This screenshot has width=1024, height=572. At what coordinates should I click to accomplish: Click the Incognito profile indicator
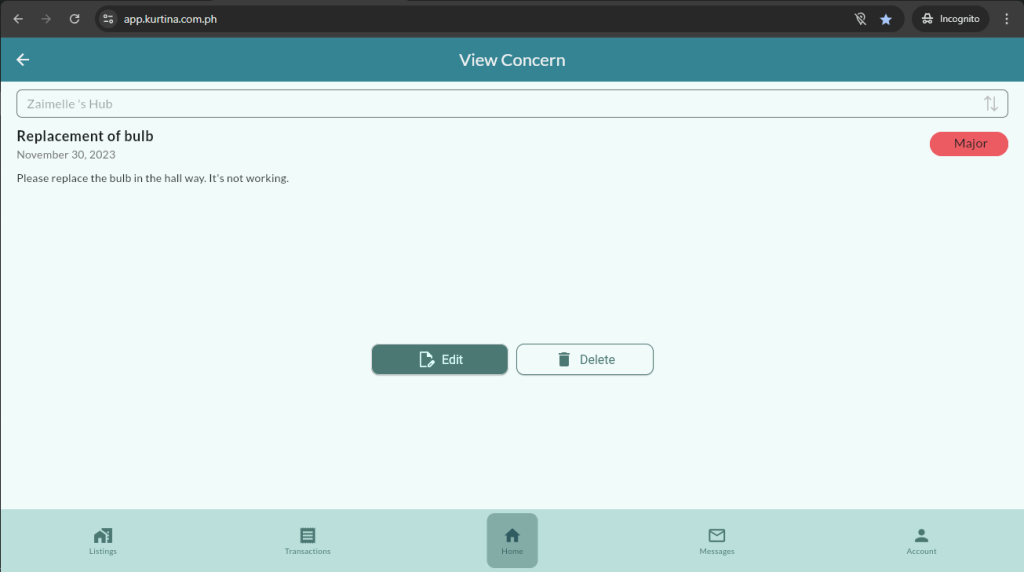(950, 19)
